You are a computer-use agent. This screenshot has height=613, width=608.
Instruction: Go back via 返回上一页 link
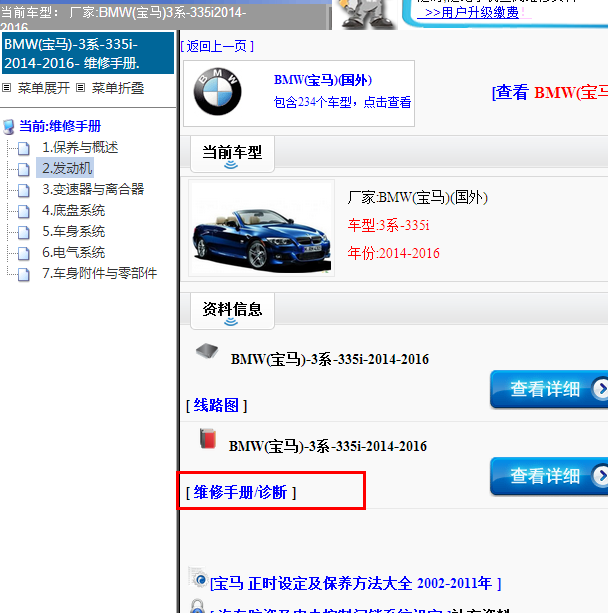point(217,46)
